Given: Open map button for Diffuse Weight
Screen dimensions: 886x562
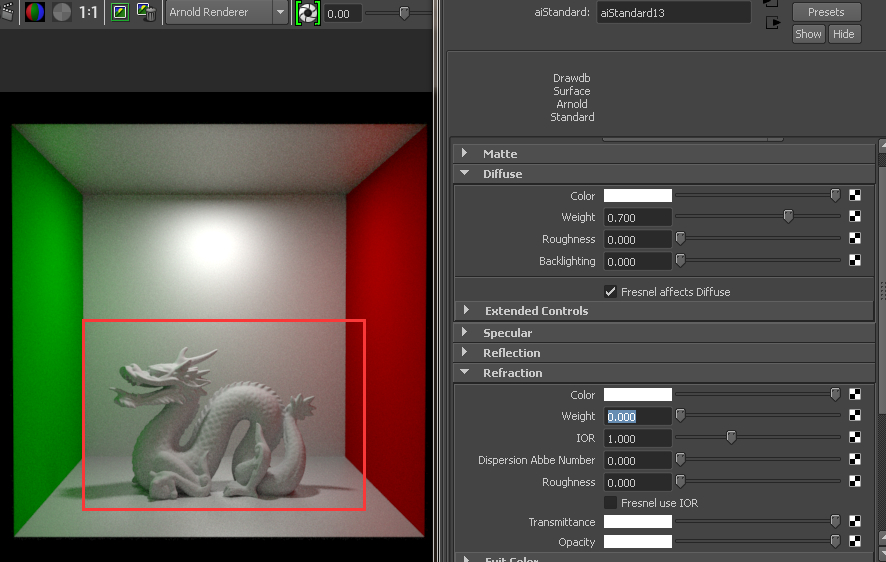Looking at the screenshot, I should tap(855, 216).
